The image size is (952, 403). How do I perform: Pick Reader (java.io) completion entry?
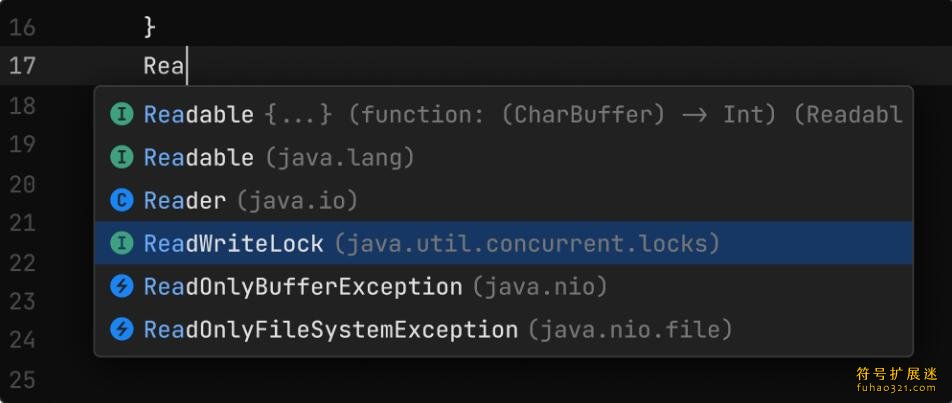pos(503,200)
